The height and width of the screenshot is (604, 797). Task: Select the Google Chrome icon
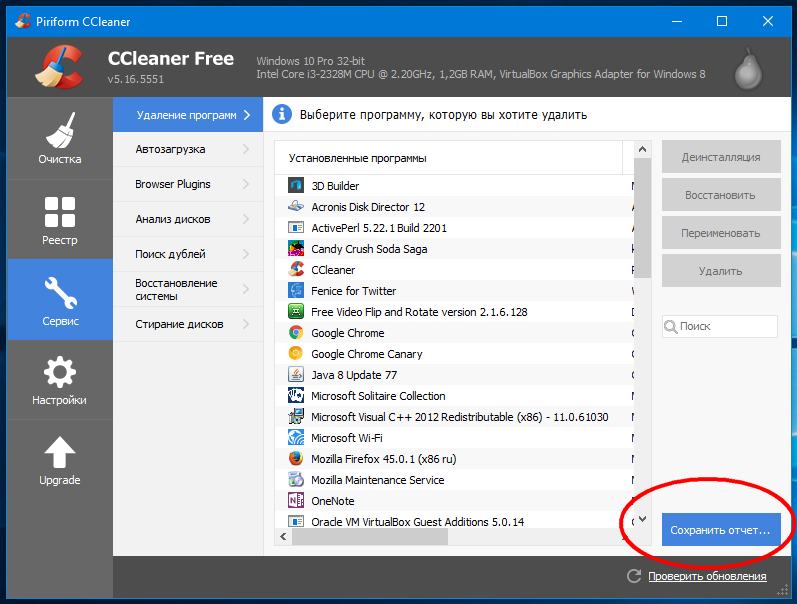point(296,333)
